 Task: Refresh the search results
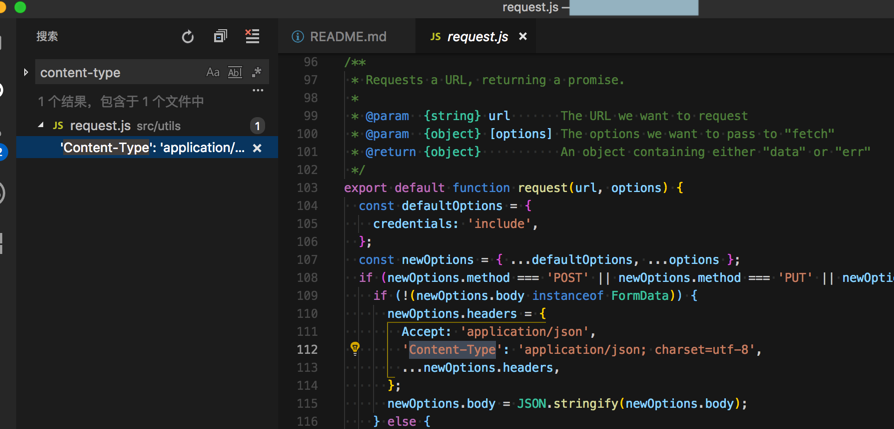point(188,37)
